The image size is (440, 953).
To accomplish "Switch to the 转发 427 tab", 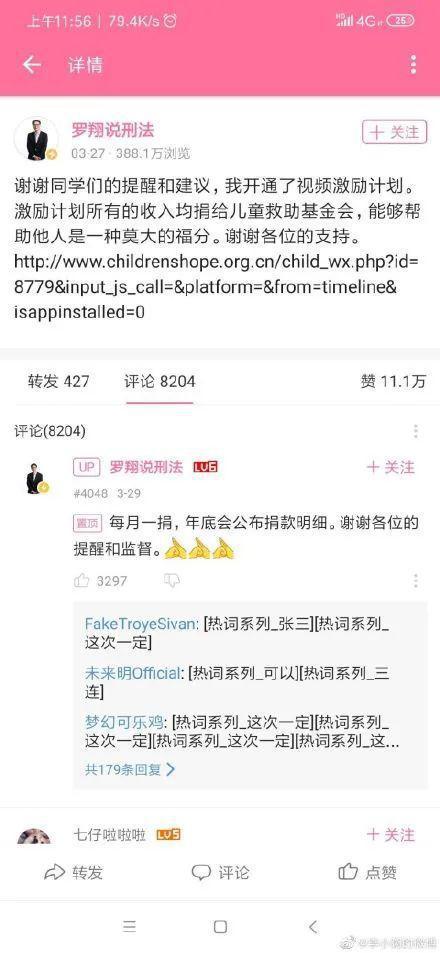I will click(x=58, y=381).
